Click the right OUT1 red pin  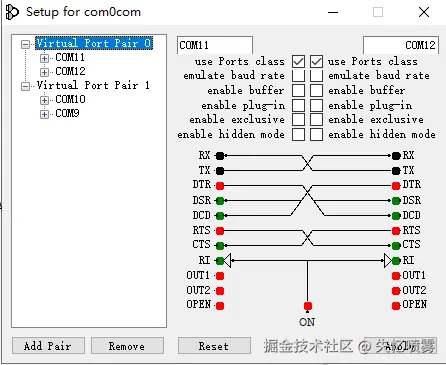396,276
